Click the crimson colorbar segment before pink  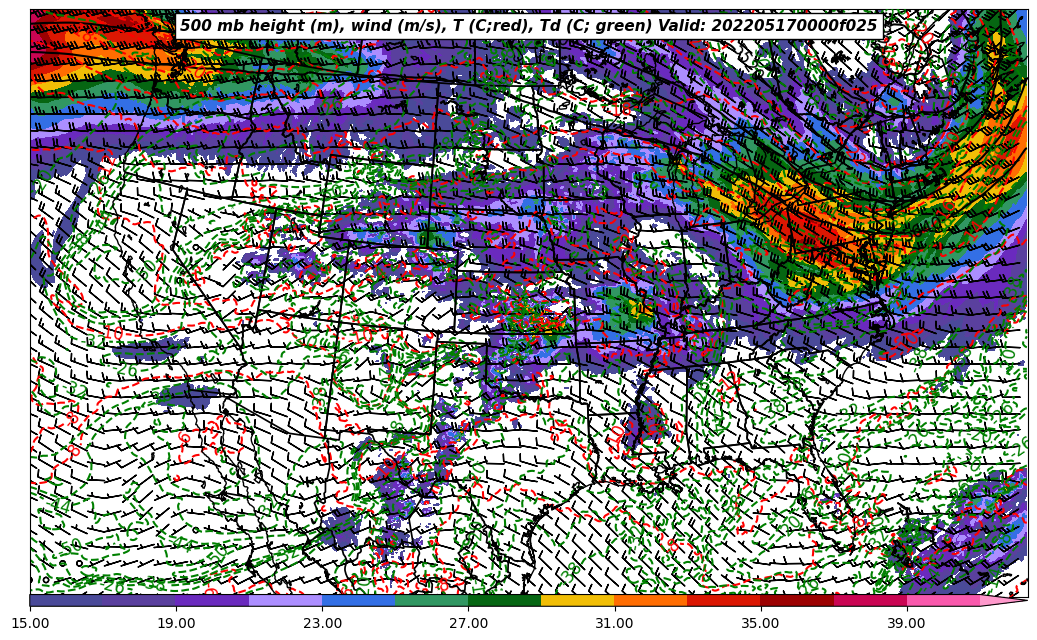(870, 600)
